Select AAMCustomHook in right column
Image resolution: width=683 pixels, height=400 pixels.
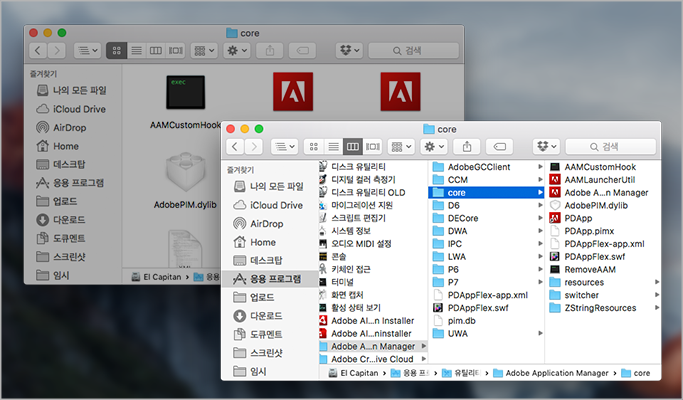603,167
